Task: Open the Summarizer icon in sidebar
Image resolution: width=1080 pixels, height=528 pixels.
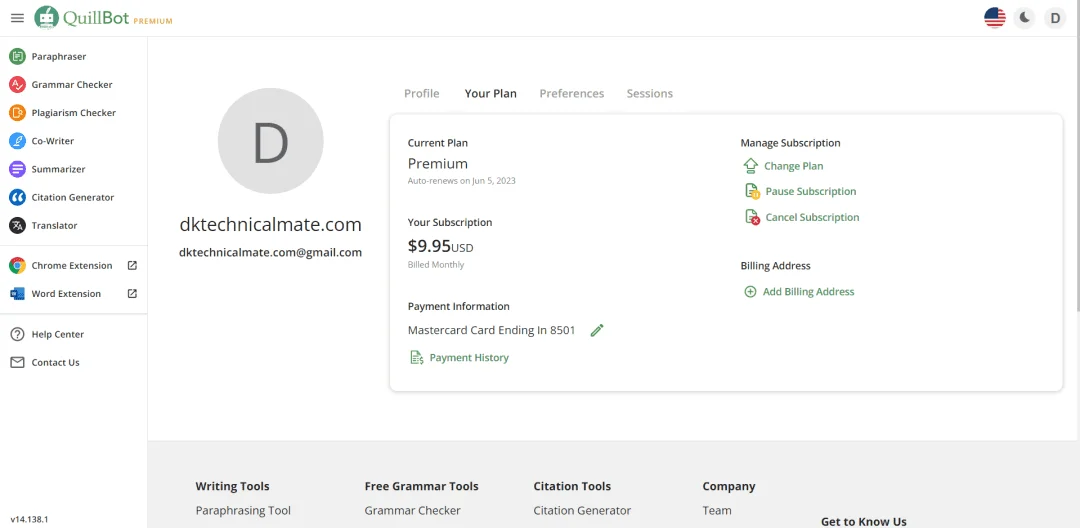Action: click(17, 169)
